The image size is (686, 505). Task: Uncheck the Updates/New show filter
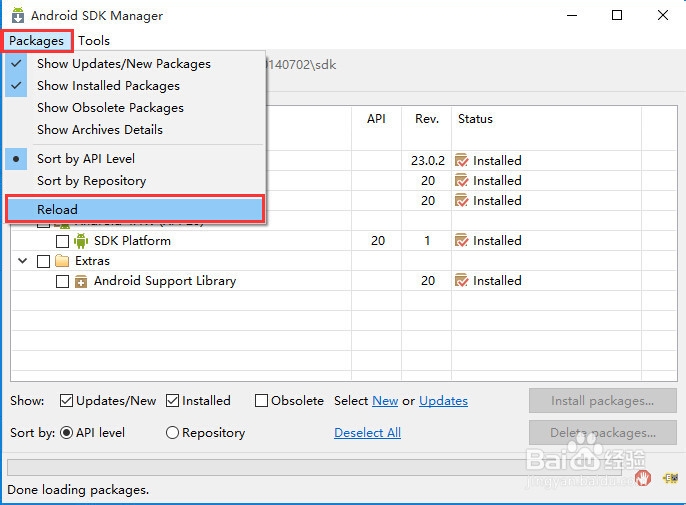point(67,401)
